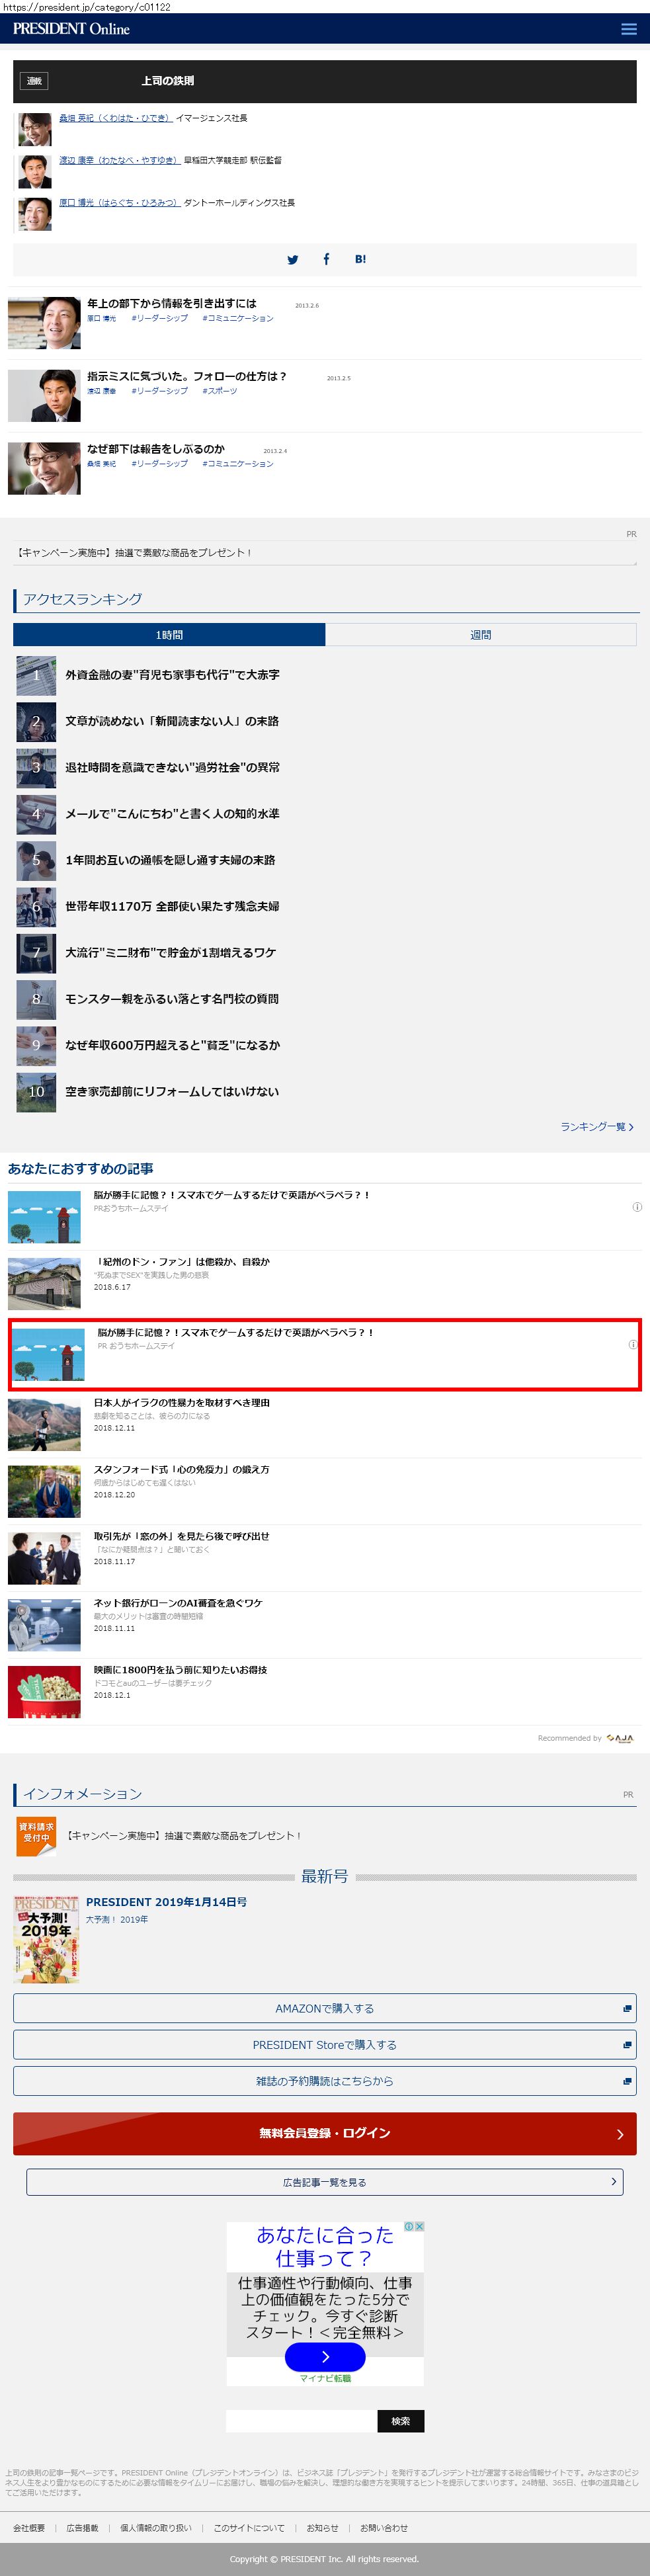The height and width of the screenshot is (2576, 650).
Task: Switch ranking to the 週間 tab
Action: pos(481,634)
